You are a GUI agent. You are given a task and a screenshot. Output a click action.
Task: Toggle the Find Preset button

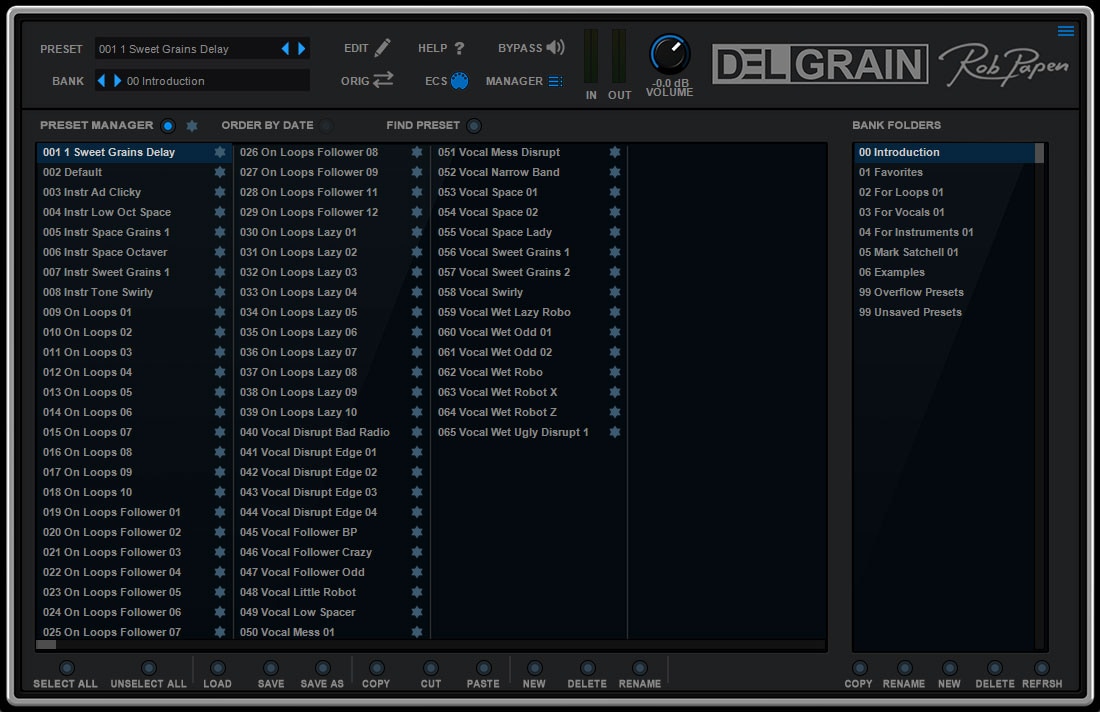(x=473, y=126)
